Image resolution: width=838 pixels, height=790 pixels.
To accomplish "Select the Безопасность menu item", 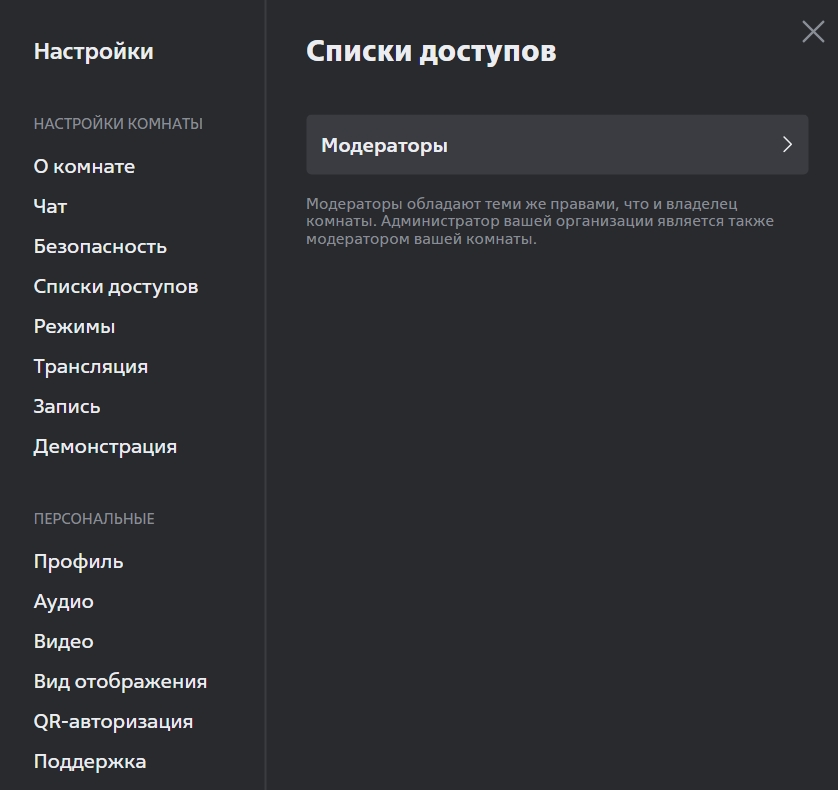I will pos(100,246).
